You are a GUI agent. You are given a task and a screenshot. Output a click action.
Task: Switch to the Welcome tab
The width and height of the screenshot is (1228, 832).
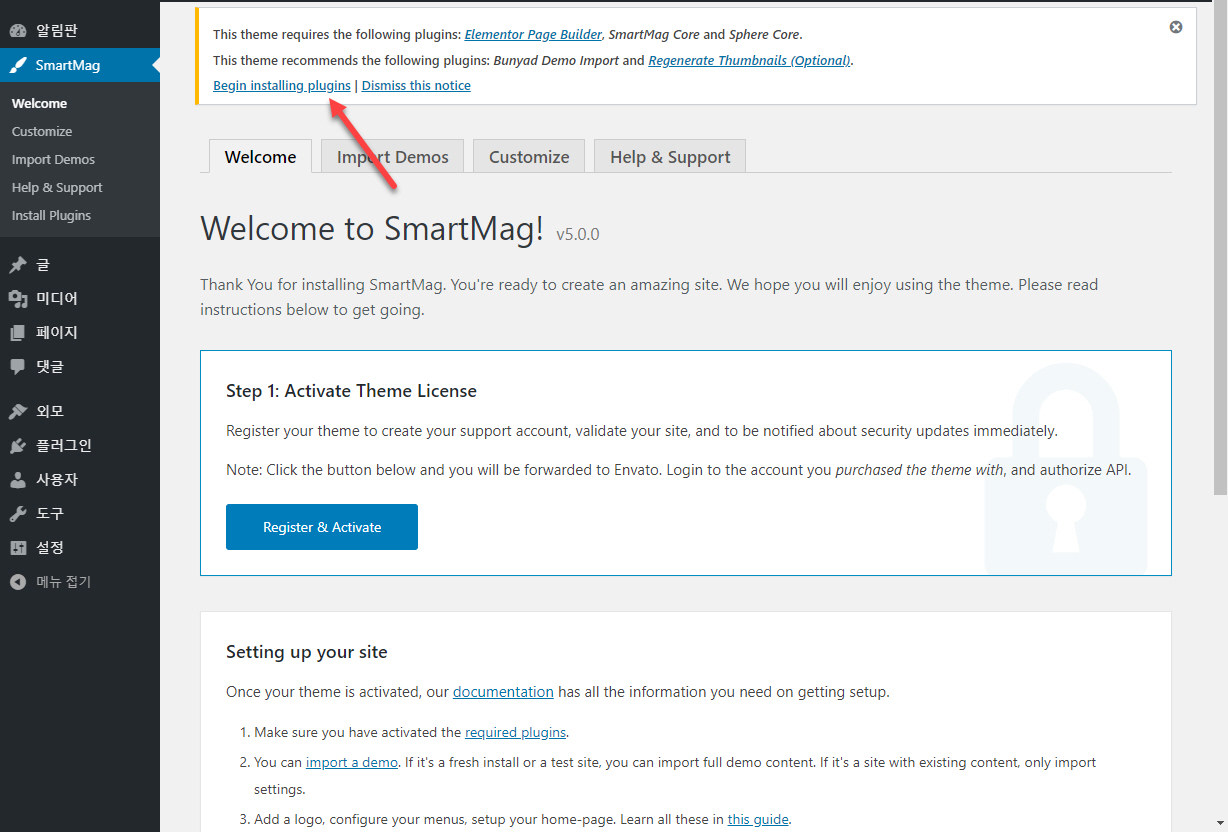(260, 156)
